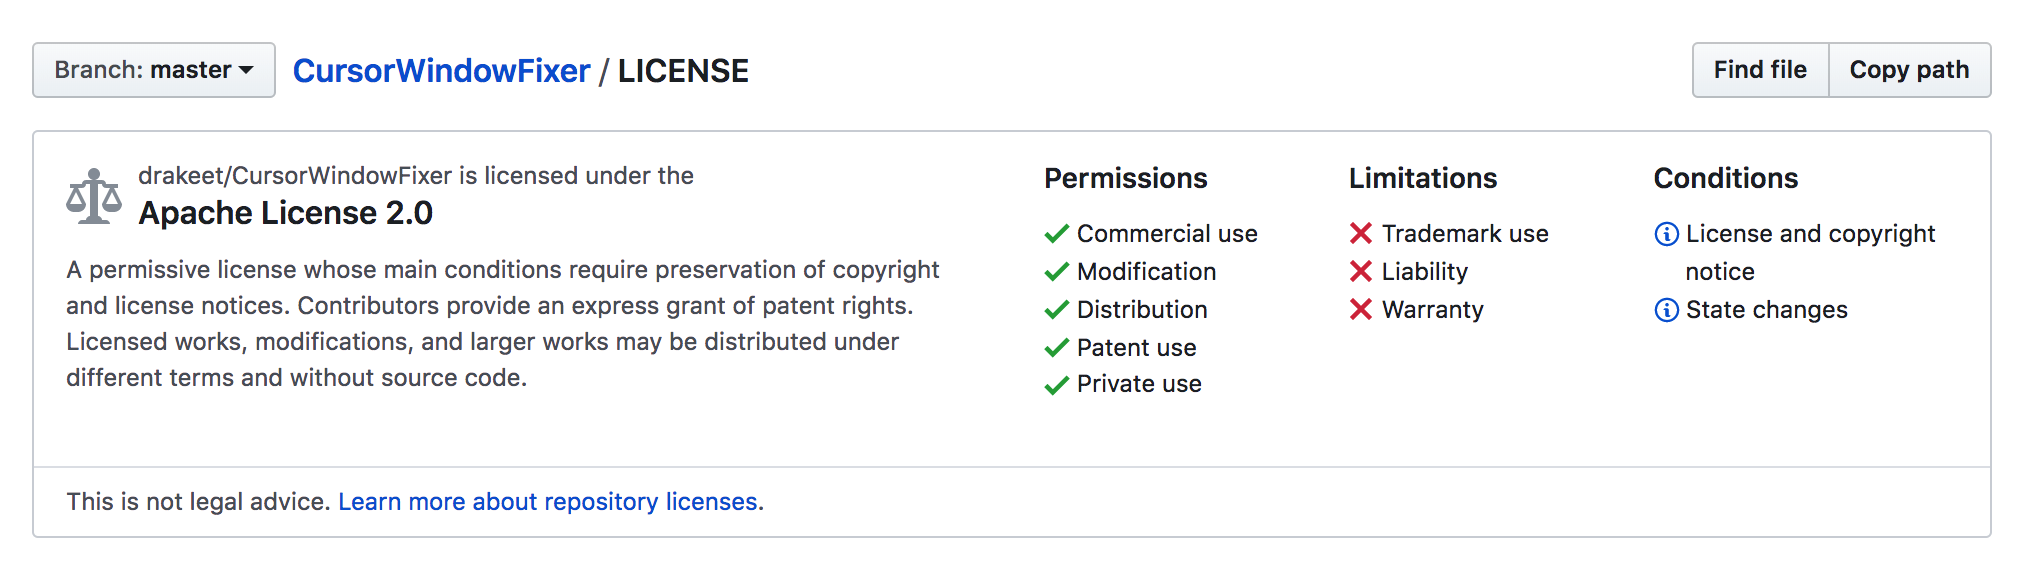The image size is (2028, 562).
Task: Click the Conditions column heading
Action: point(1726,178)
